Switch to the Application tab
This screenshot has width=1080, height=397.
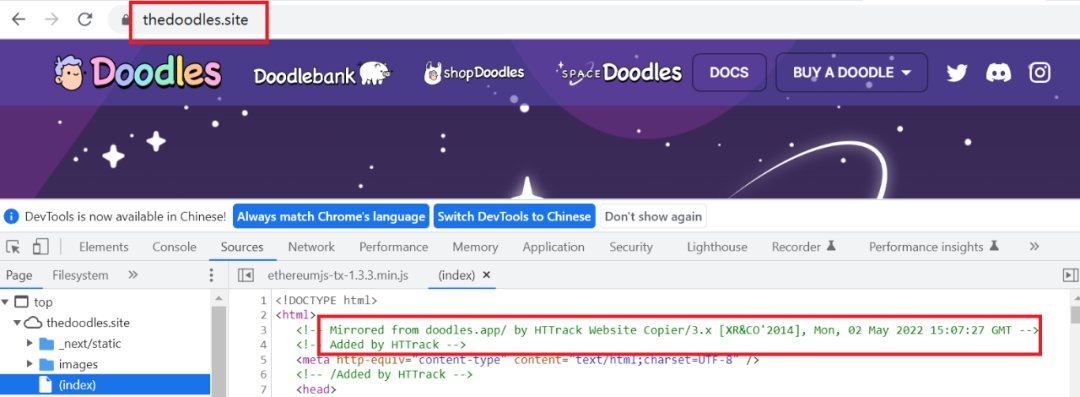553,247
